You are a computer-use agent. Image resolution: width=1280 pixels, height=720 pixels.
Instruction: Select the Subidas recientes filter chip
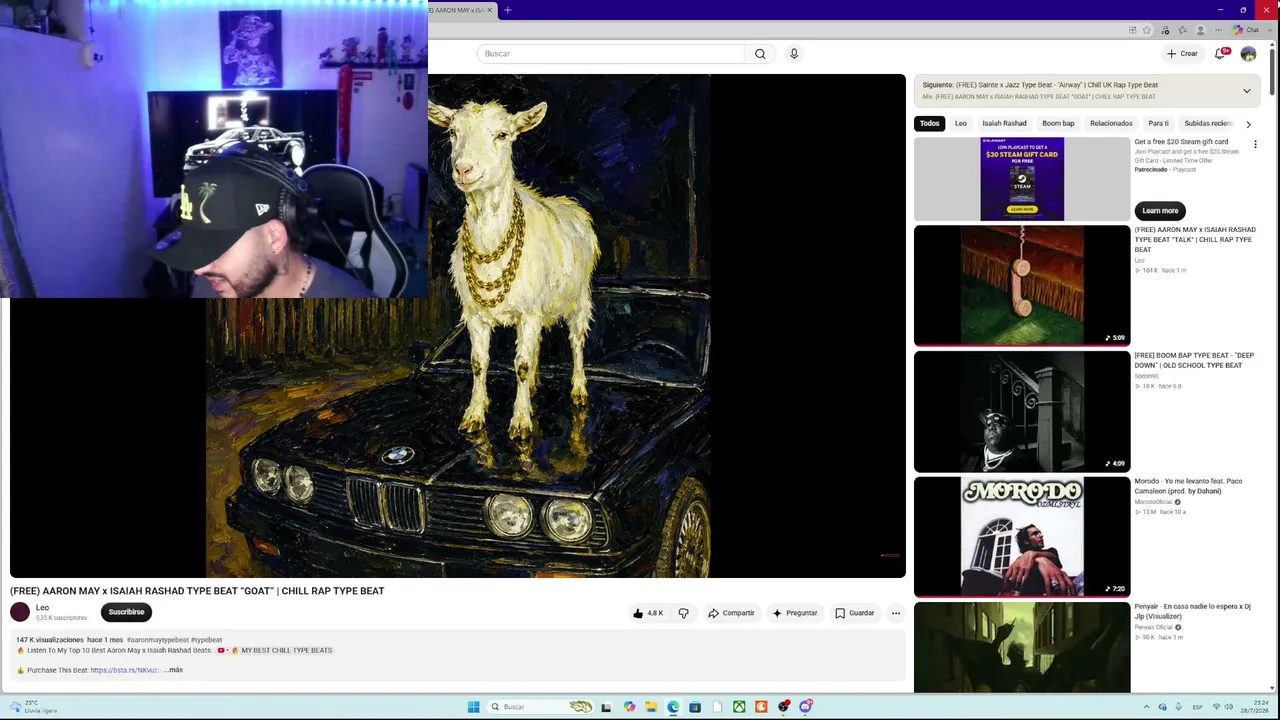[1208, 124]
